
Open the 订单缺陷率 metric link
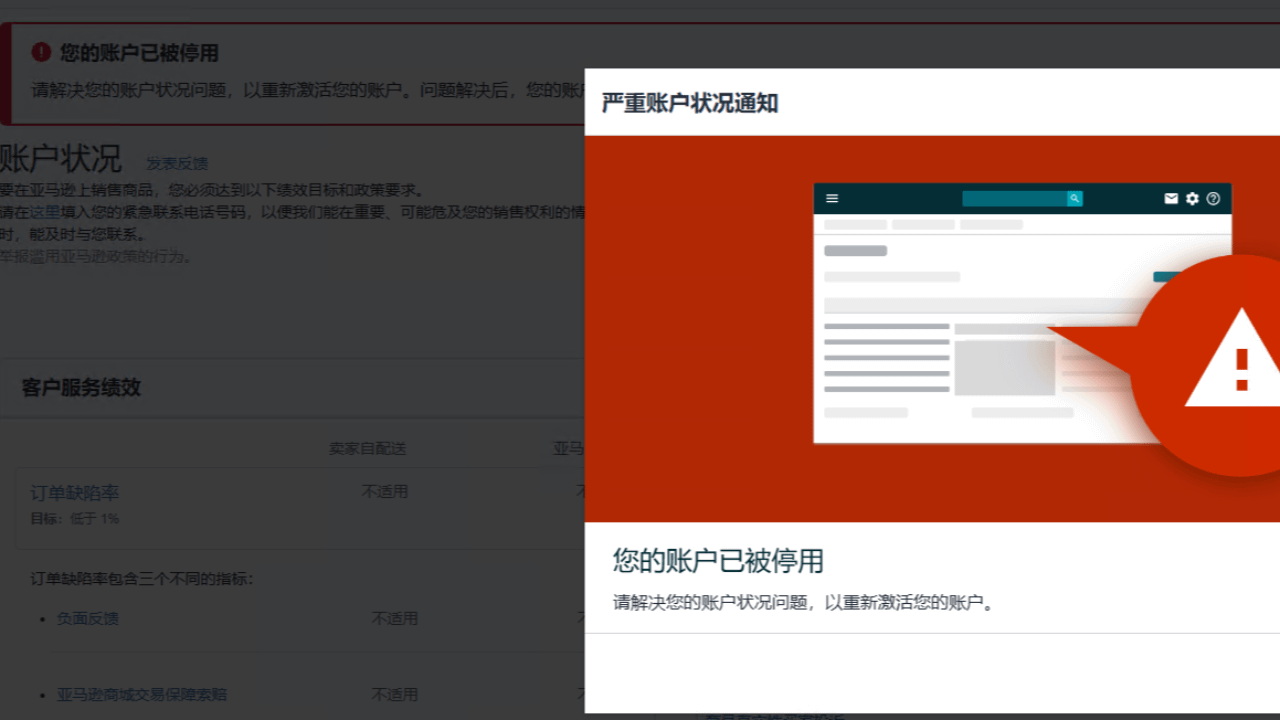75,493
